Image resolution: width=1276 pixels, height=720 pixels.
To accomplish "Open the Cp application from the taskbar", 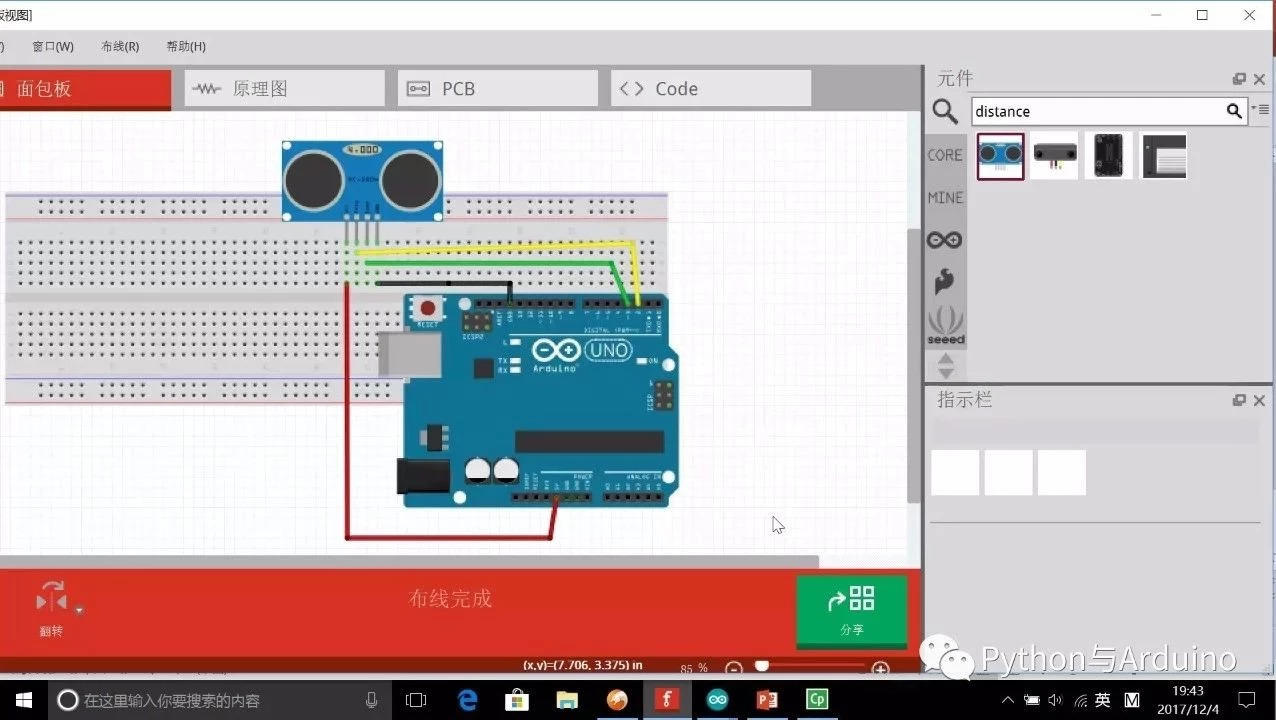I will point(817,700).
